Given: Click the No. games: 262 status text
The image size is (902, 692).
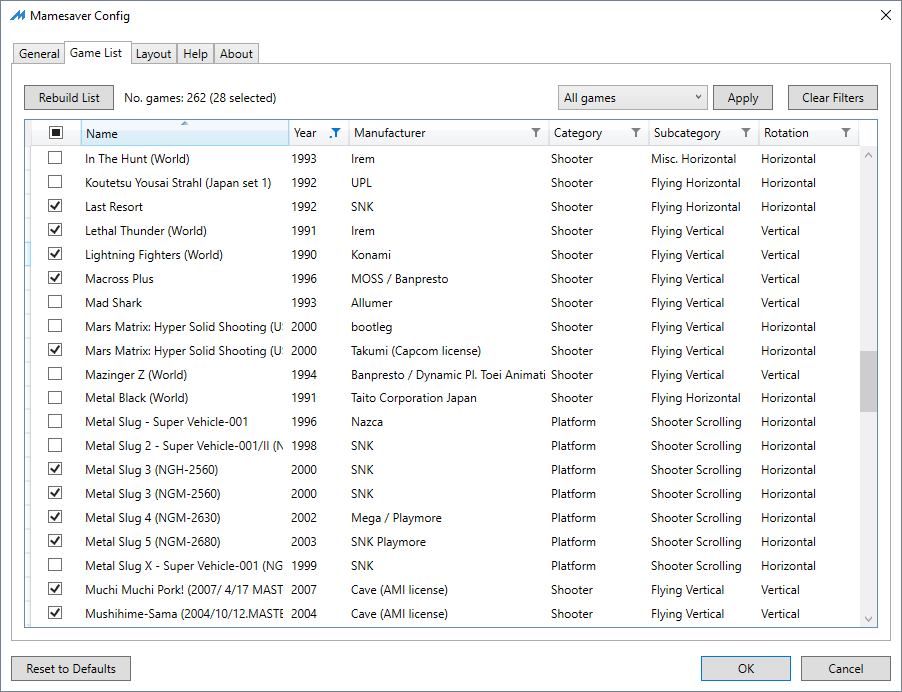Looking at the screenshot, I should pos(200,98).
